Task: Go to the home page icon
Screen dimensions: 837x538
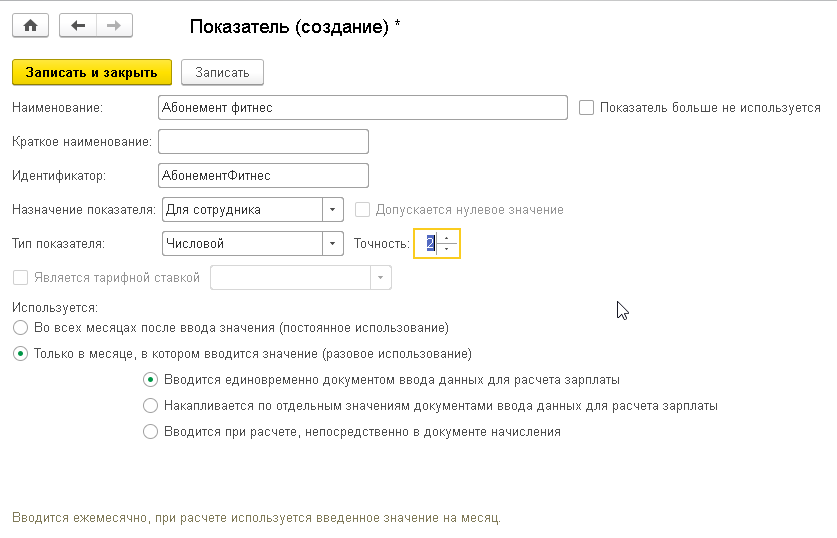Action: click(30, 25)
